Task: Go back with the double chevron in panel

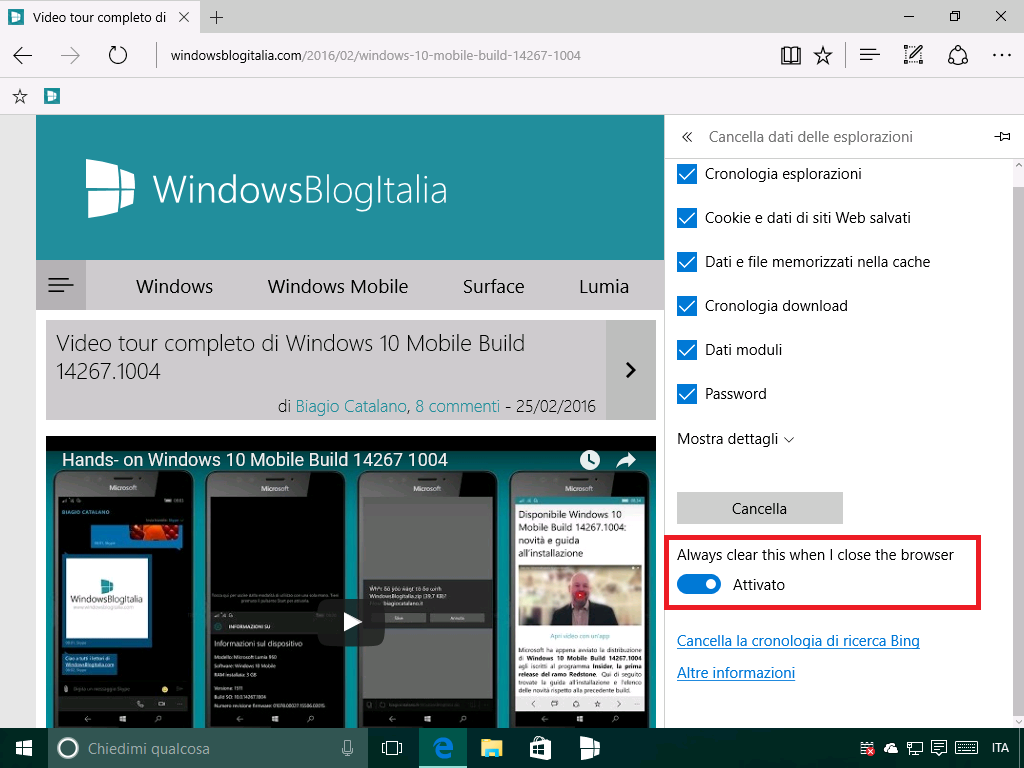Action: [x=686, y=137]
